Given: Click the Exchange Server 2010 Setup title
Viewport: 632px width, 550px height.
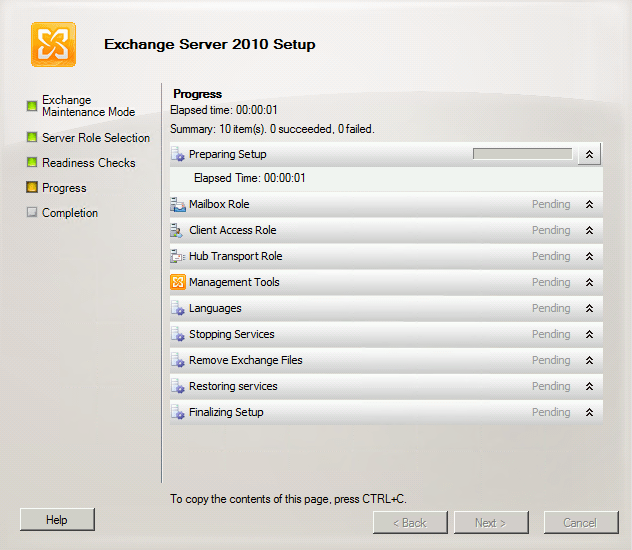Looking at the screenshot, I should 210,44.
